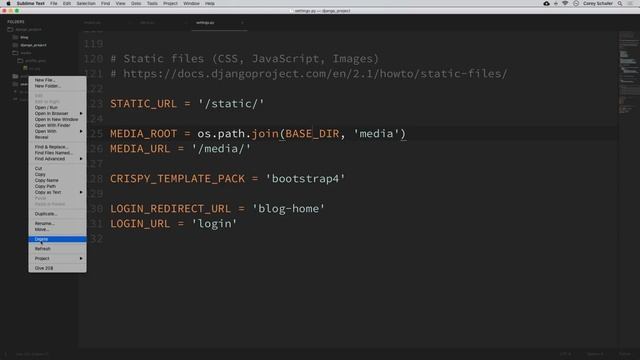Click the Wi-Fi status icon
Screen dimensions: 640x360
point(565,3)
